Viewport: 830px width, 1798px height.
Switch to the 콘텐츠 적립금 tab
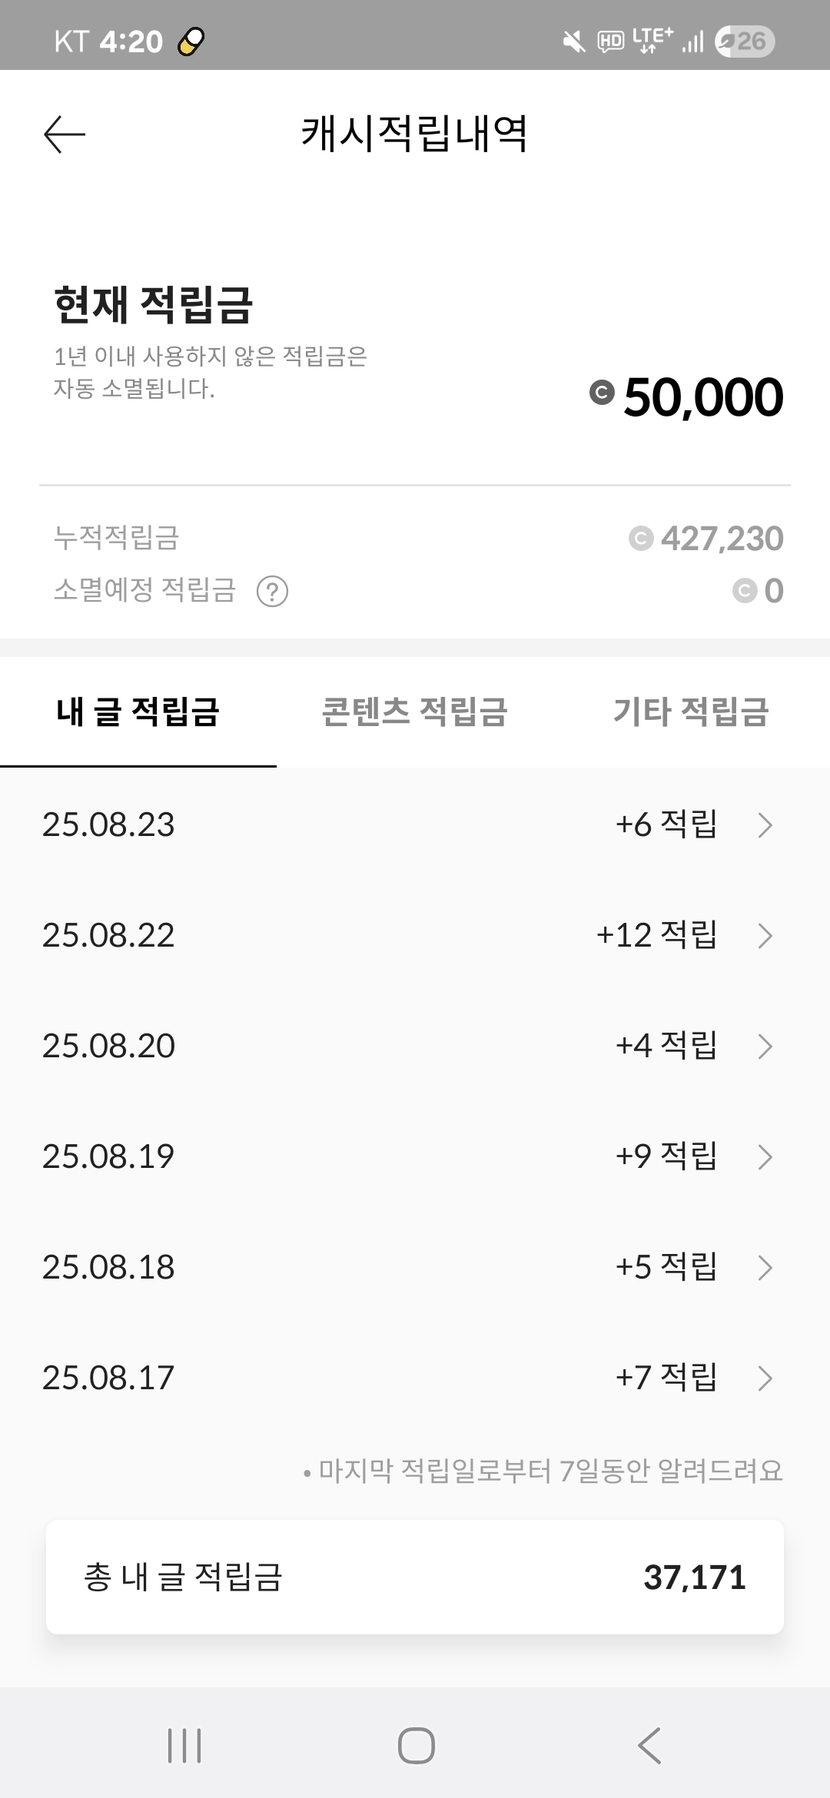[x=414, y=712]
